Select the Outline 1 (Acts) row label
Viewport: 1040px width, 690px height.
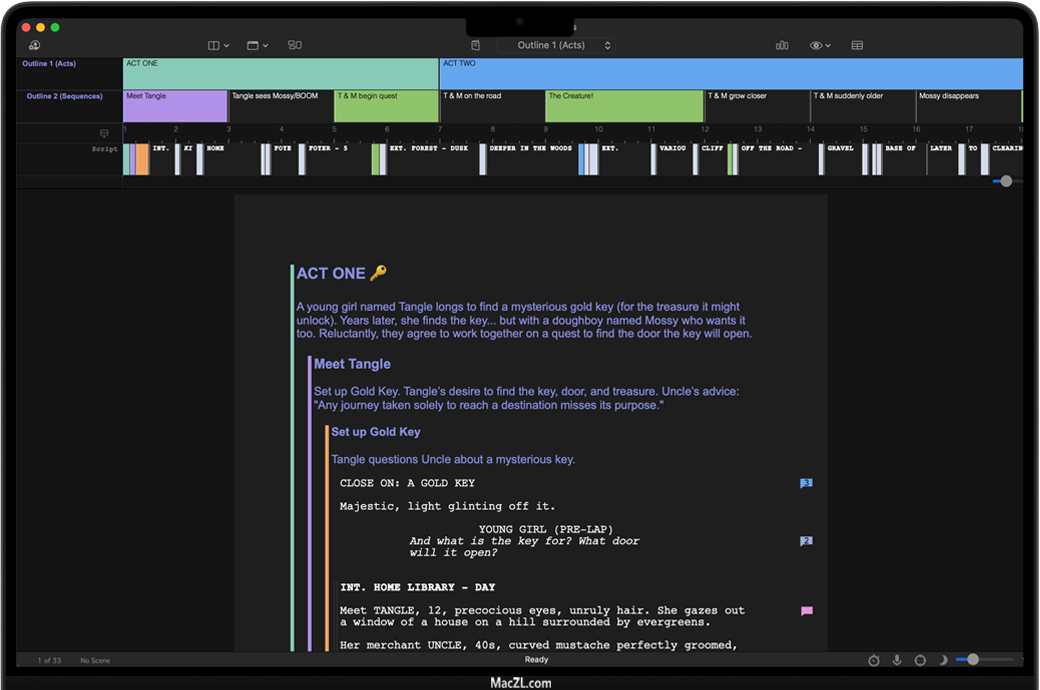click(51, 64)
